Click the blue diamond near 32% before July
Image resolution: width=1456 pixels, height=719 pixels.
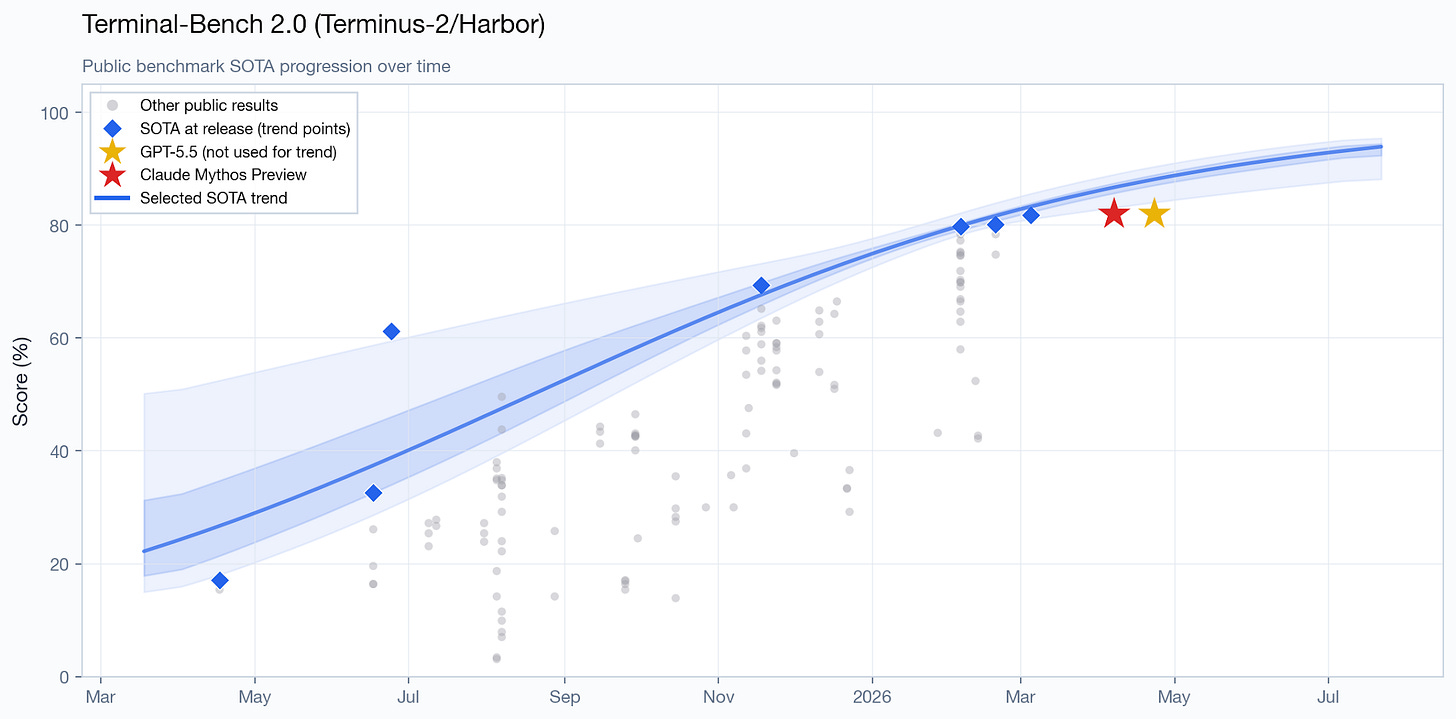(373, 493)
